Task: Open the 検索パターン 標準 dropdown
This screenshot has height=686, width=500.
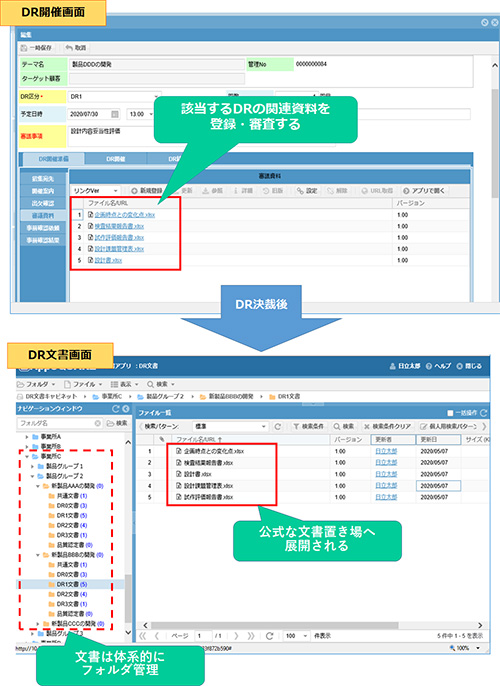Action: click(263, 426)
